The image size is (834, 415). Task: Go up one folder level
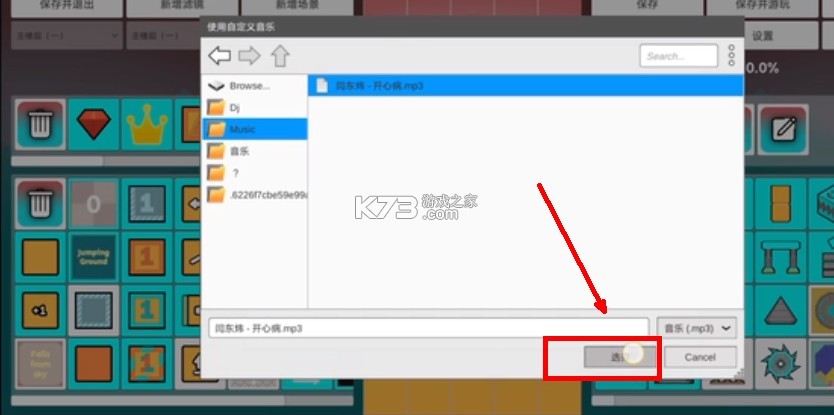tap(280, 56)
